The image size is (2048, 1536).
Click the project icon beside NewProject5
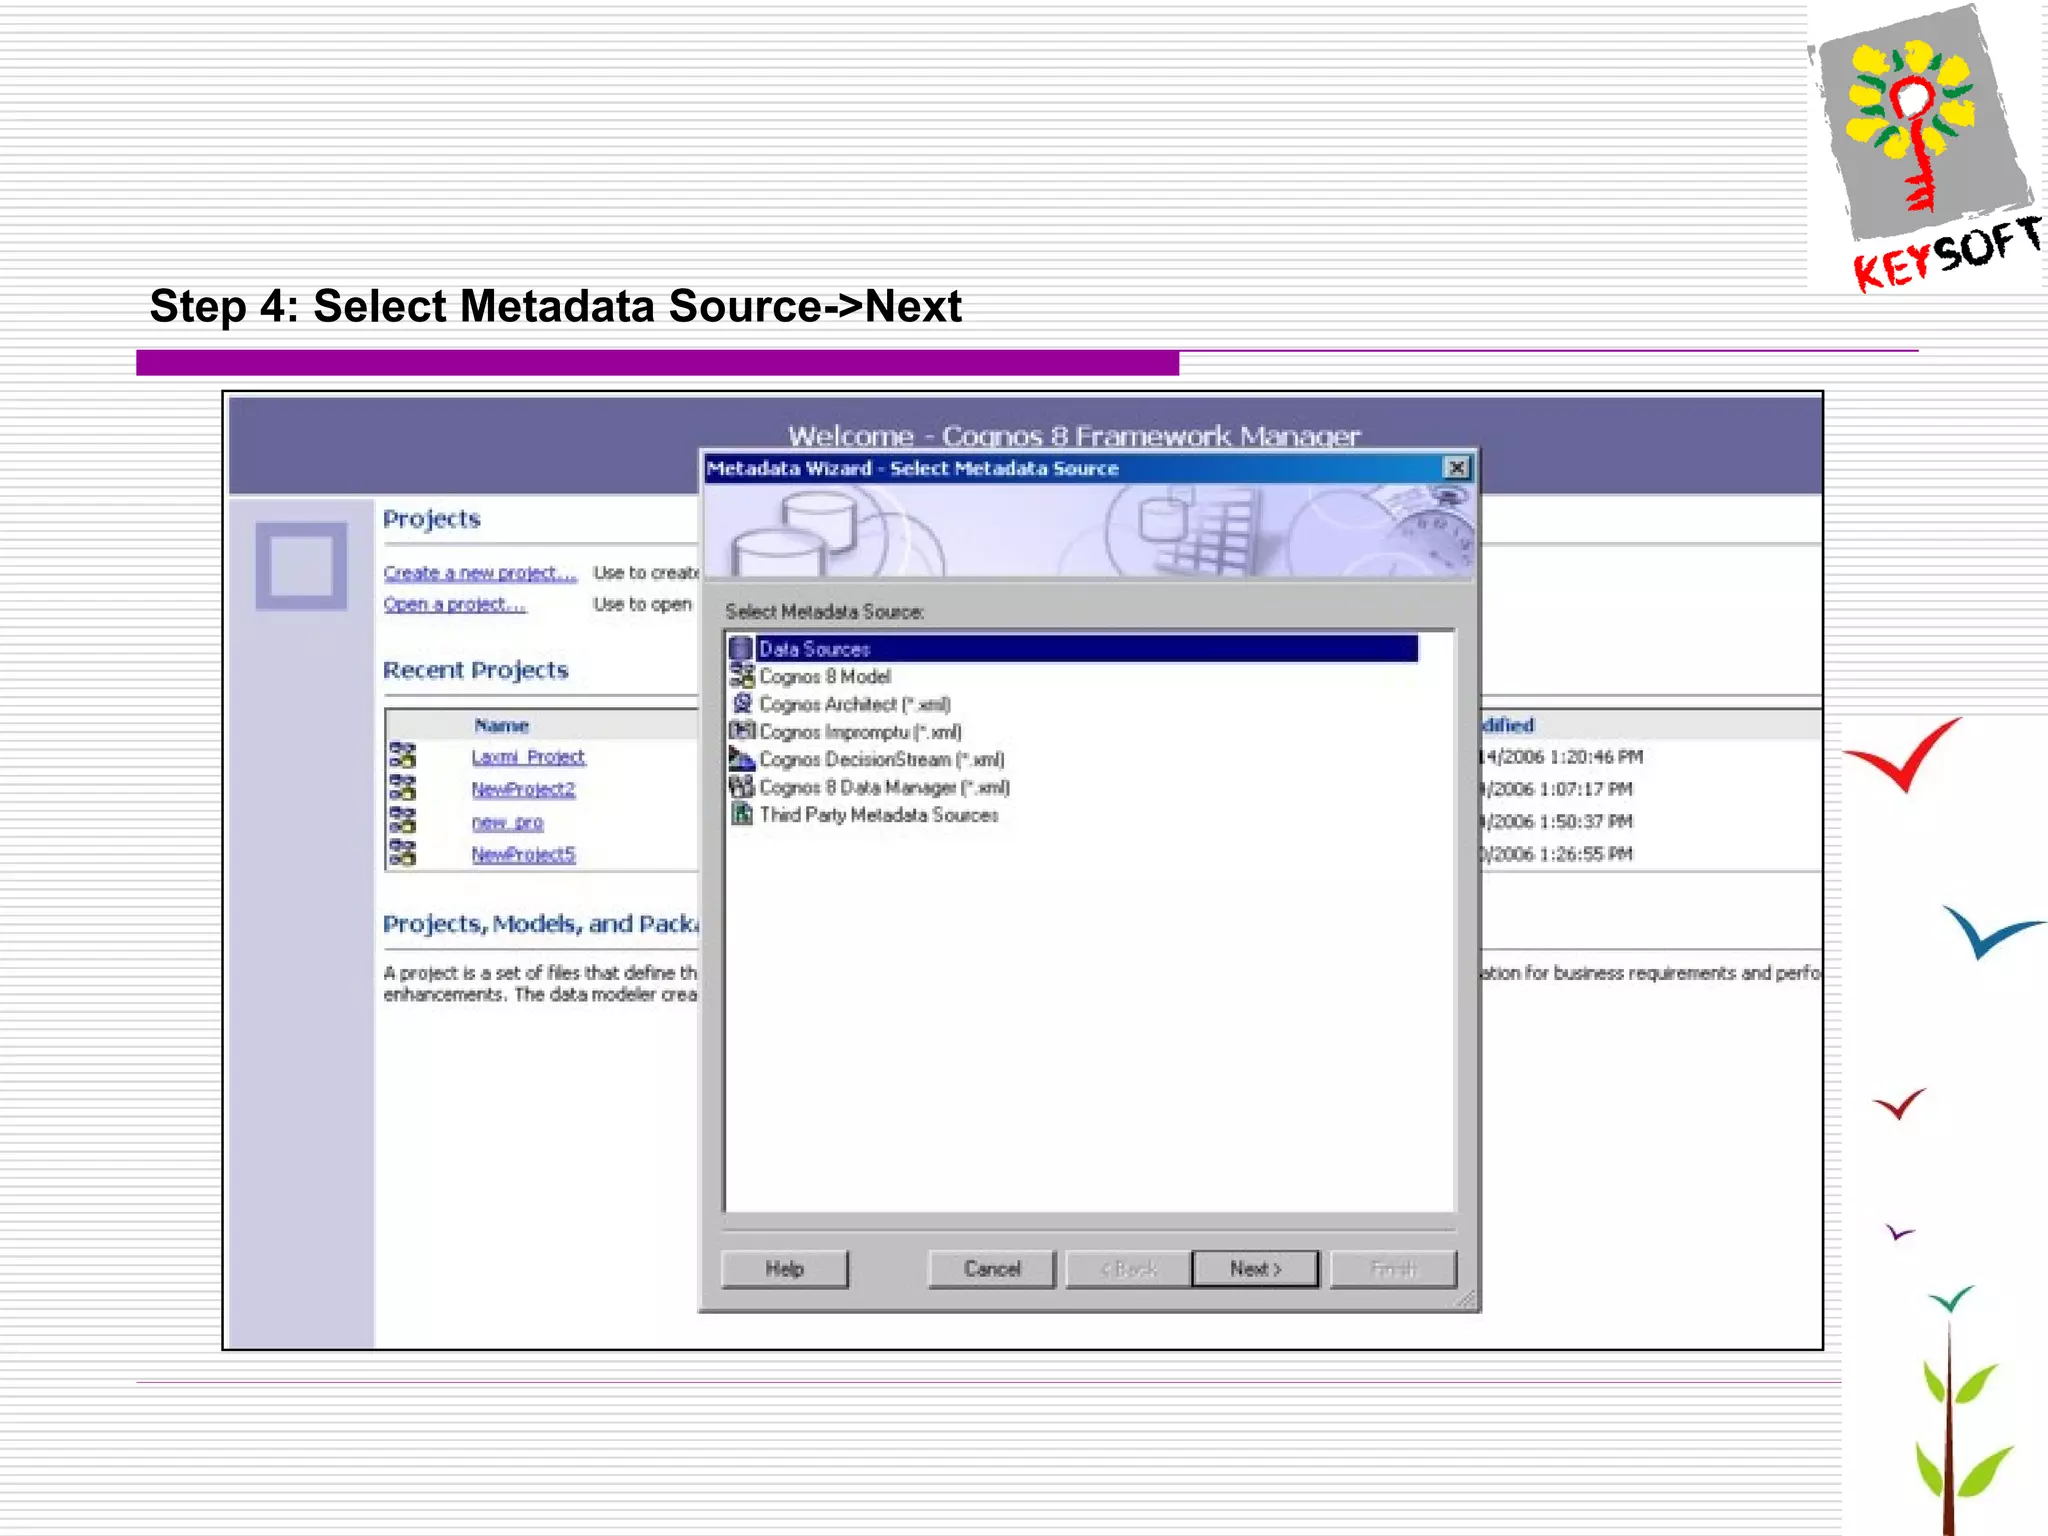point(402,853)
